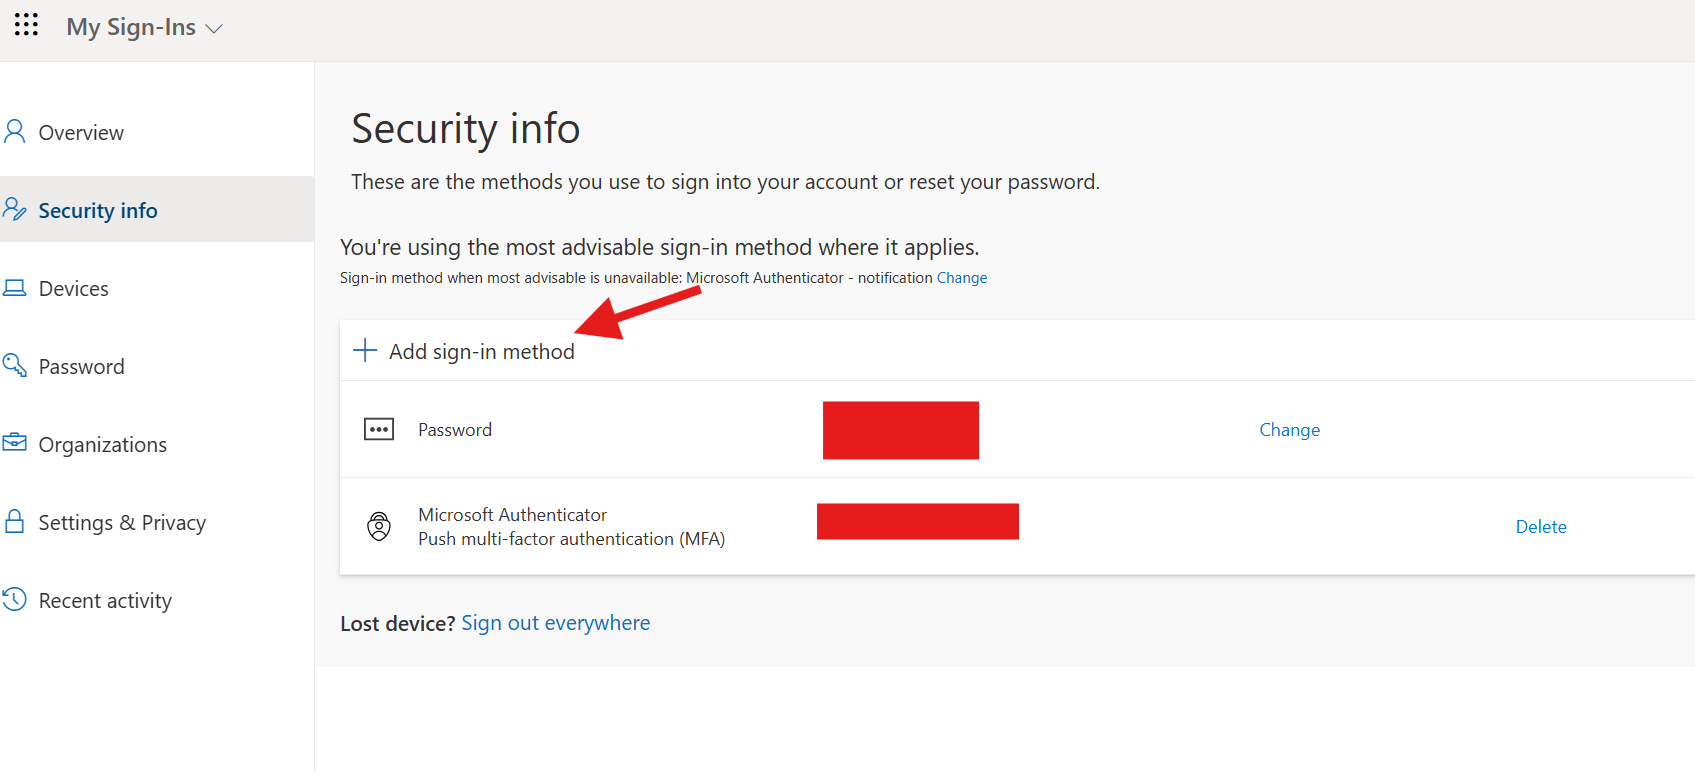Click the Password key icon in sidebar

click(x=14, y=365)
